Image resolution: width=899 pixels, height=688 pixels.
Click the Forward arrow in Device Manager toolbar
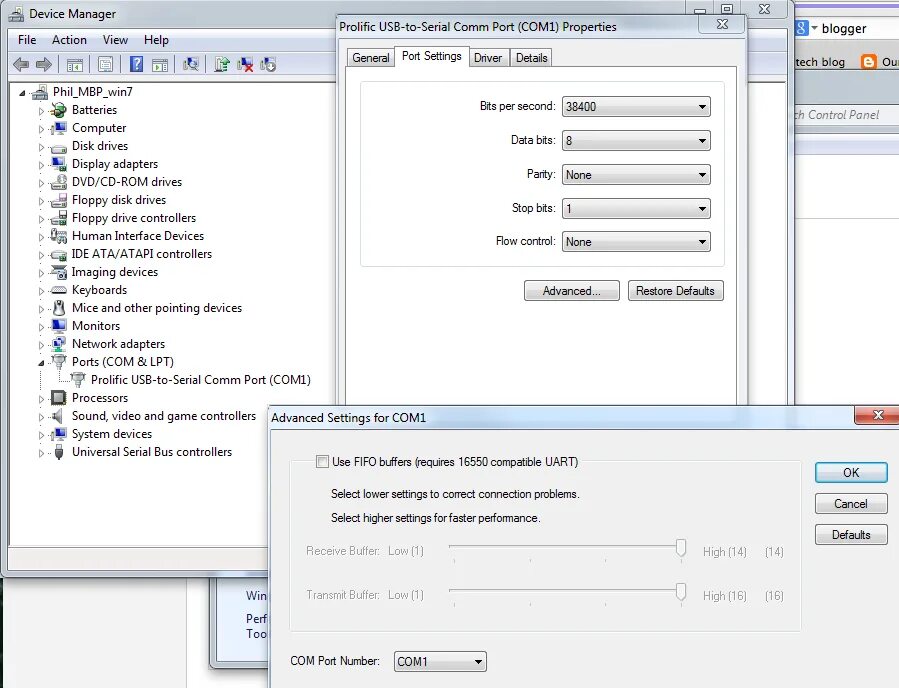tap(44, 64)
